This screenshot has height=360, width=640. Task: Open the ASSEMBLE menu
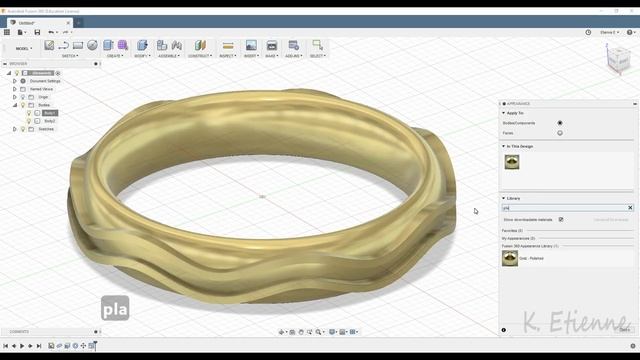[x=169, y=56]
